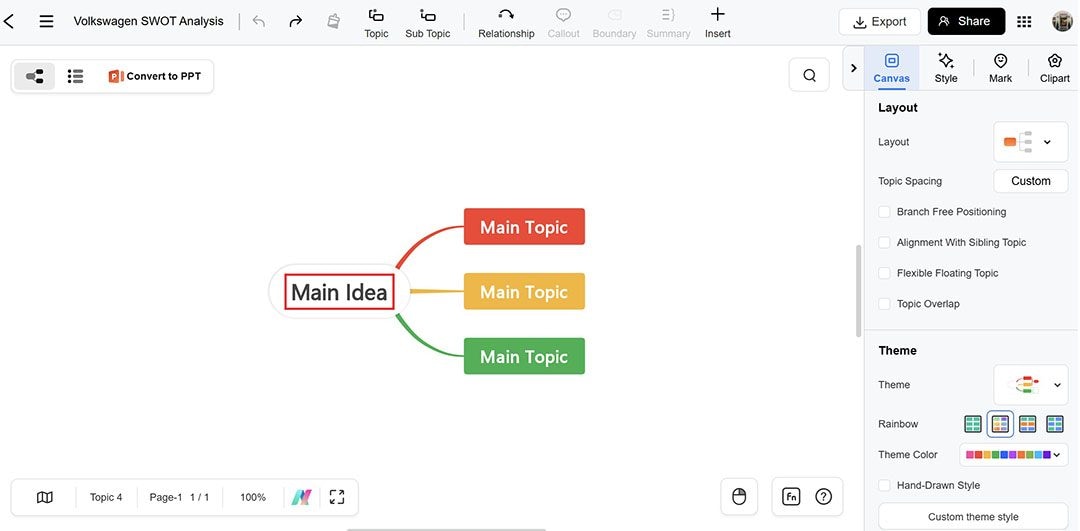Click the 100% zoom level
This screenshot has height=531, width=1080.
tap(253, 497)
